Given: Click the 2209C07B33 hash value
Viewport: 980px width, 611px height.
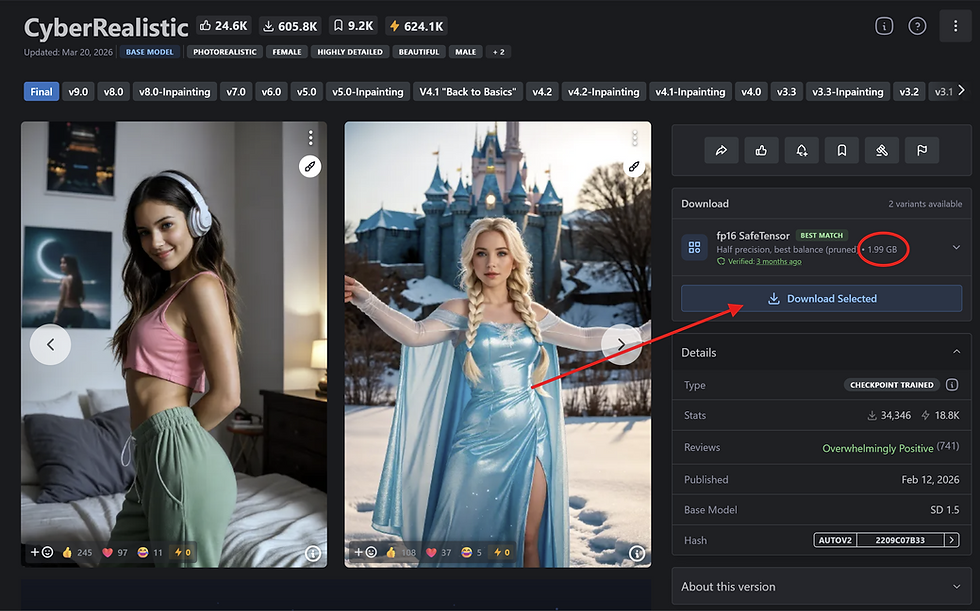Looking at the screenshot, I should 900,540.
